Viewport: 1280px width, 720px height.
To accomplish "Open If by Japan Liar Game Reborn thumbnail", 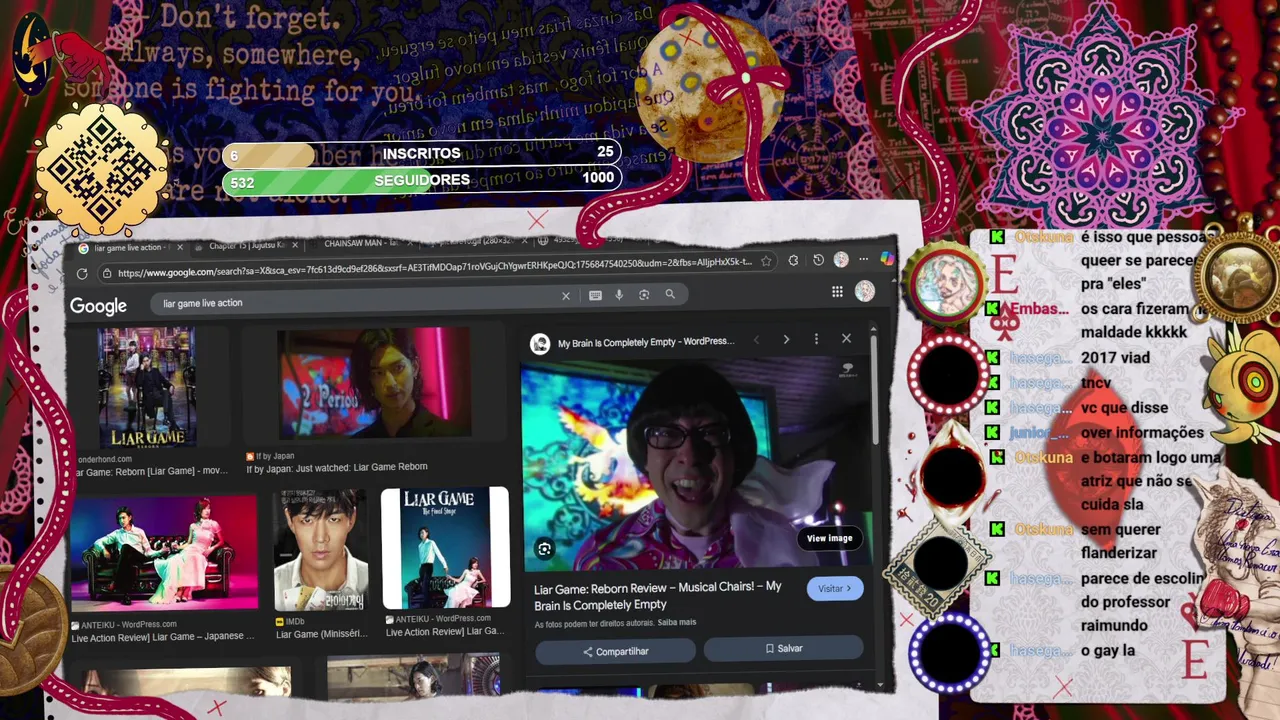I will pyautogui.click(x=374, y=383).
